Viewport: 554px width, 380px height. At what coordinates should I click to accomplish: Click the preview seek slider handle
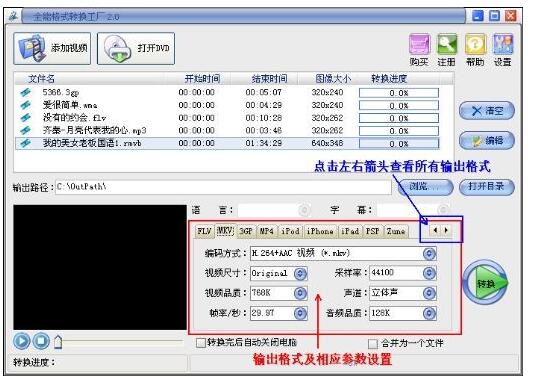pyautogui.click(x=58, y=342)
